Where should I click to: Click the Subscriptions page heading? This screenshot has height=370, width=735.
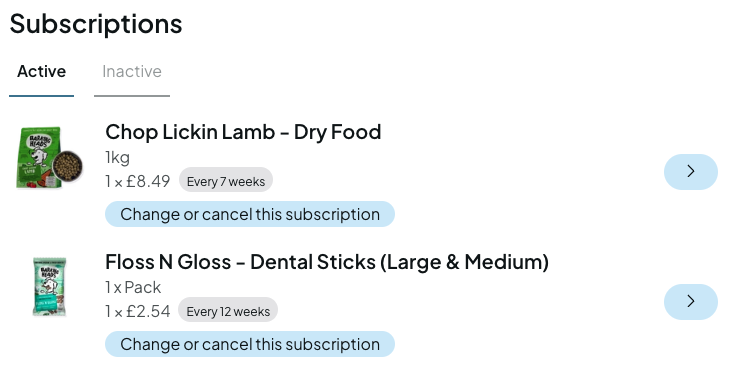pyautogui.click(x=96, y=24)
